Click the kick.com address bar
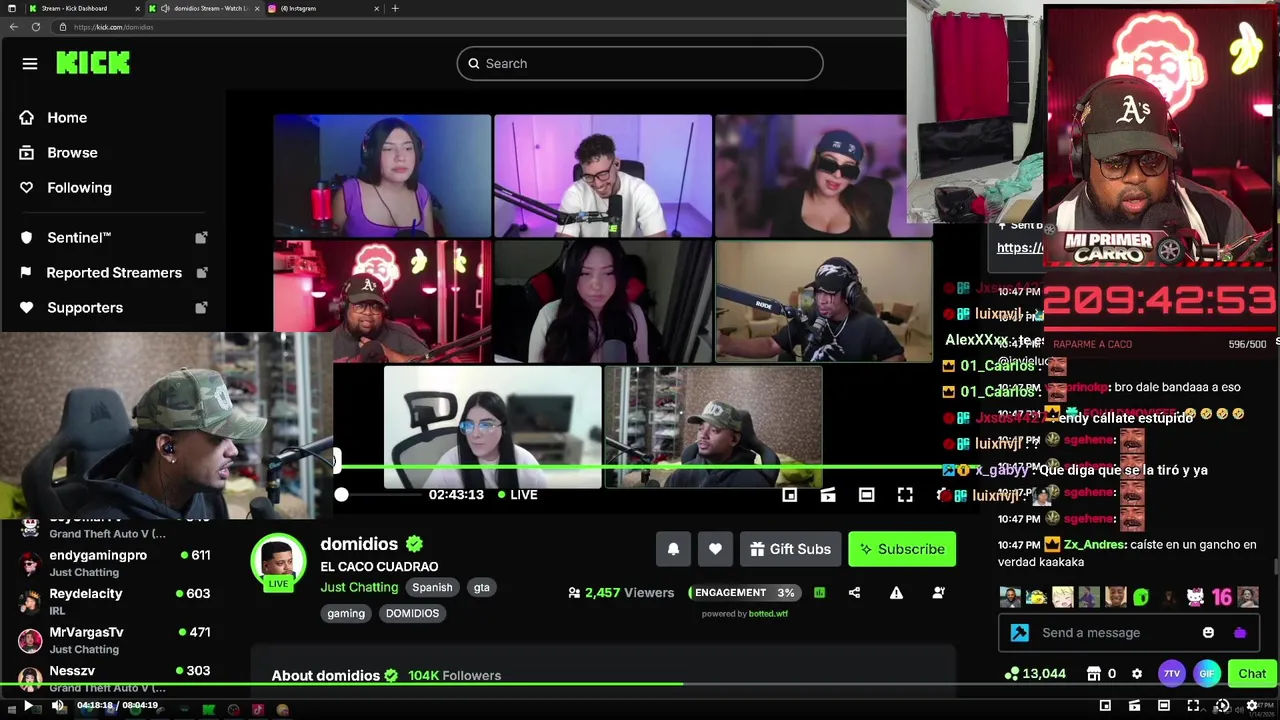The width and height of the screenshot is (1280, 720). click(x=480, y=27)
